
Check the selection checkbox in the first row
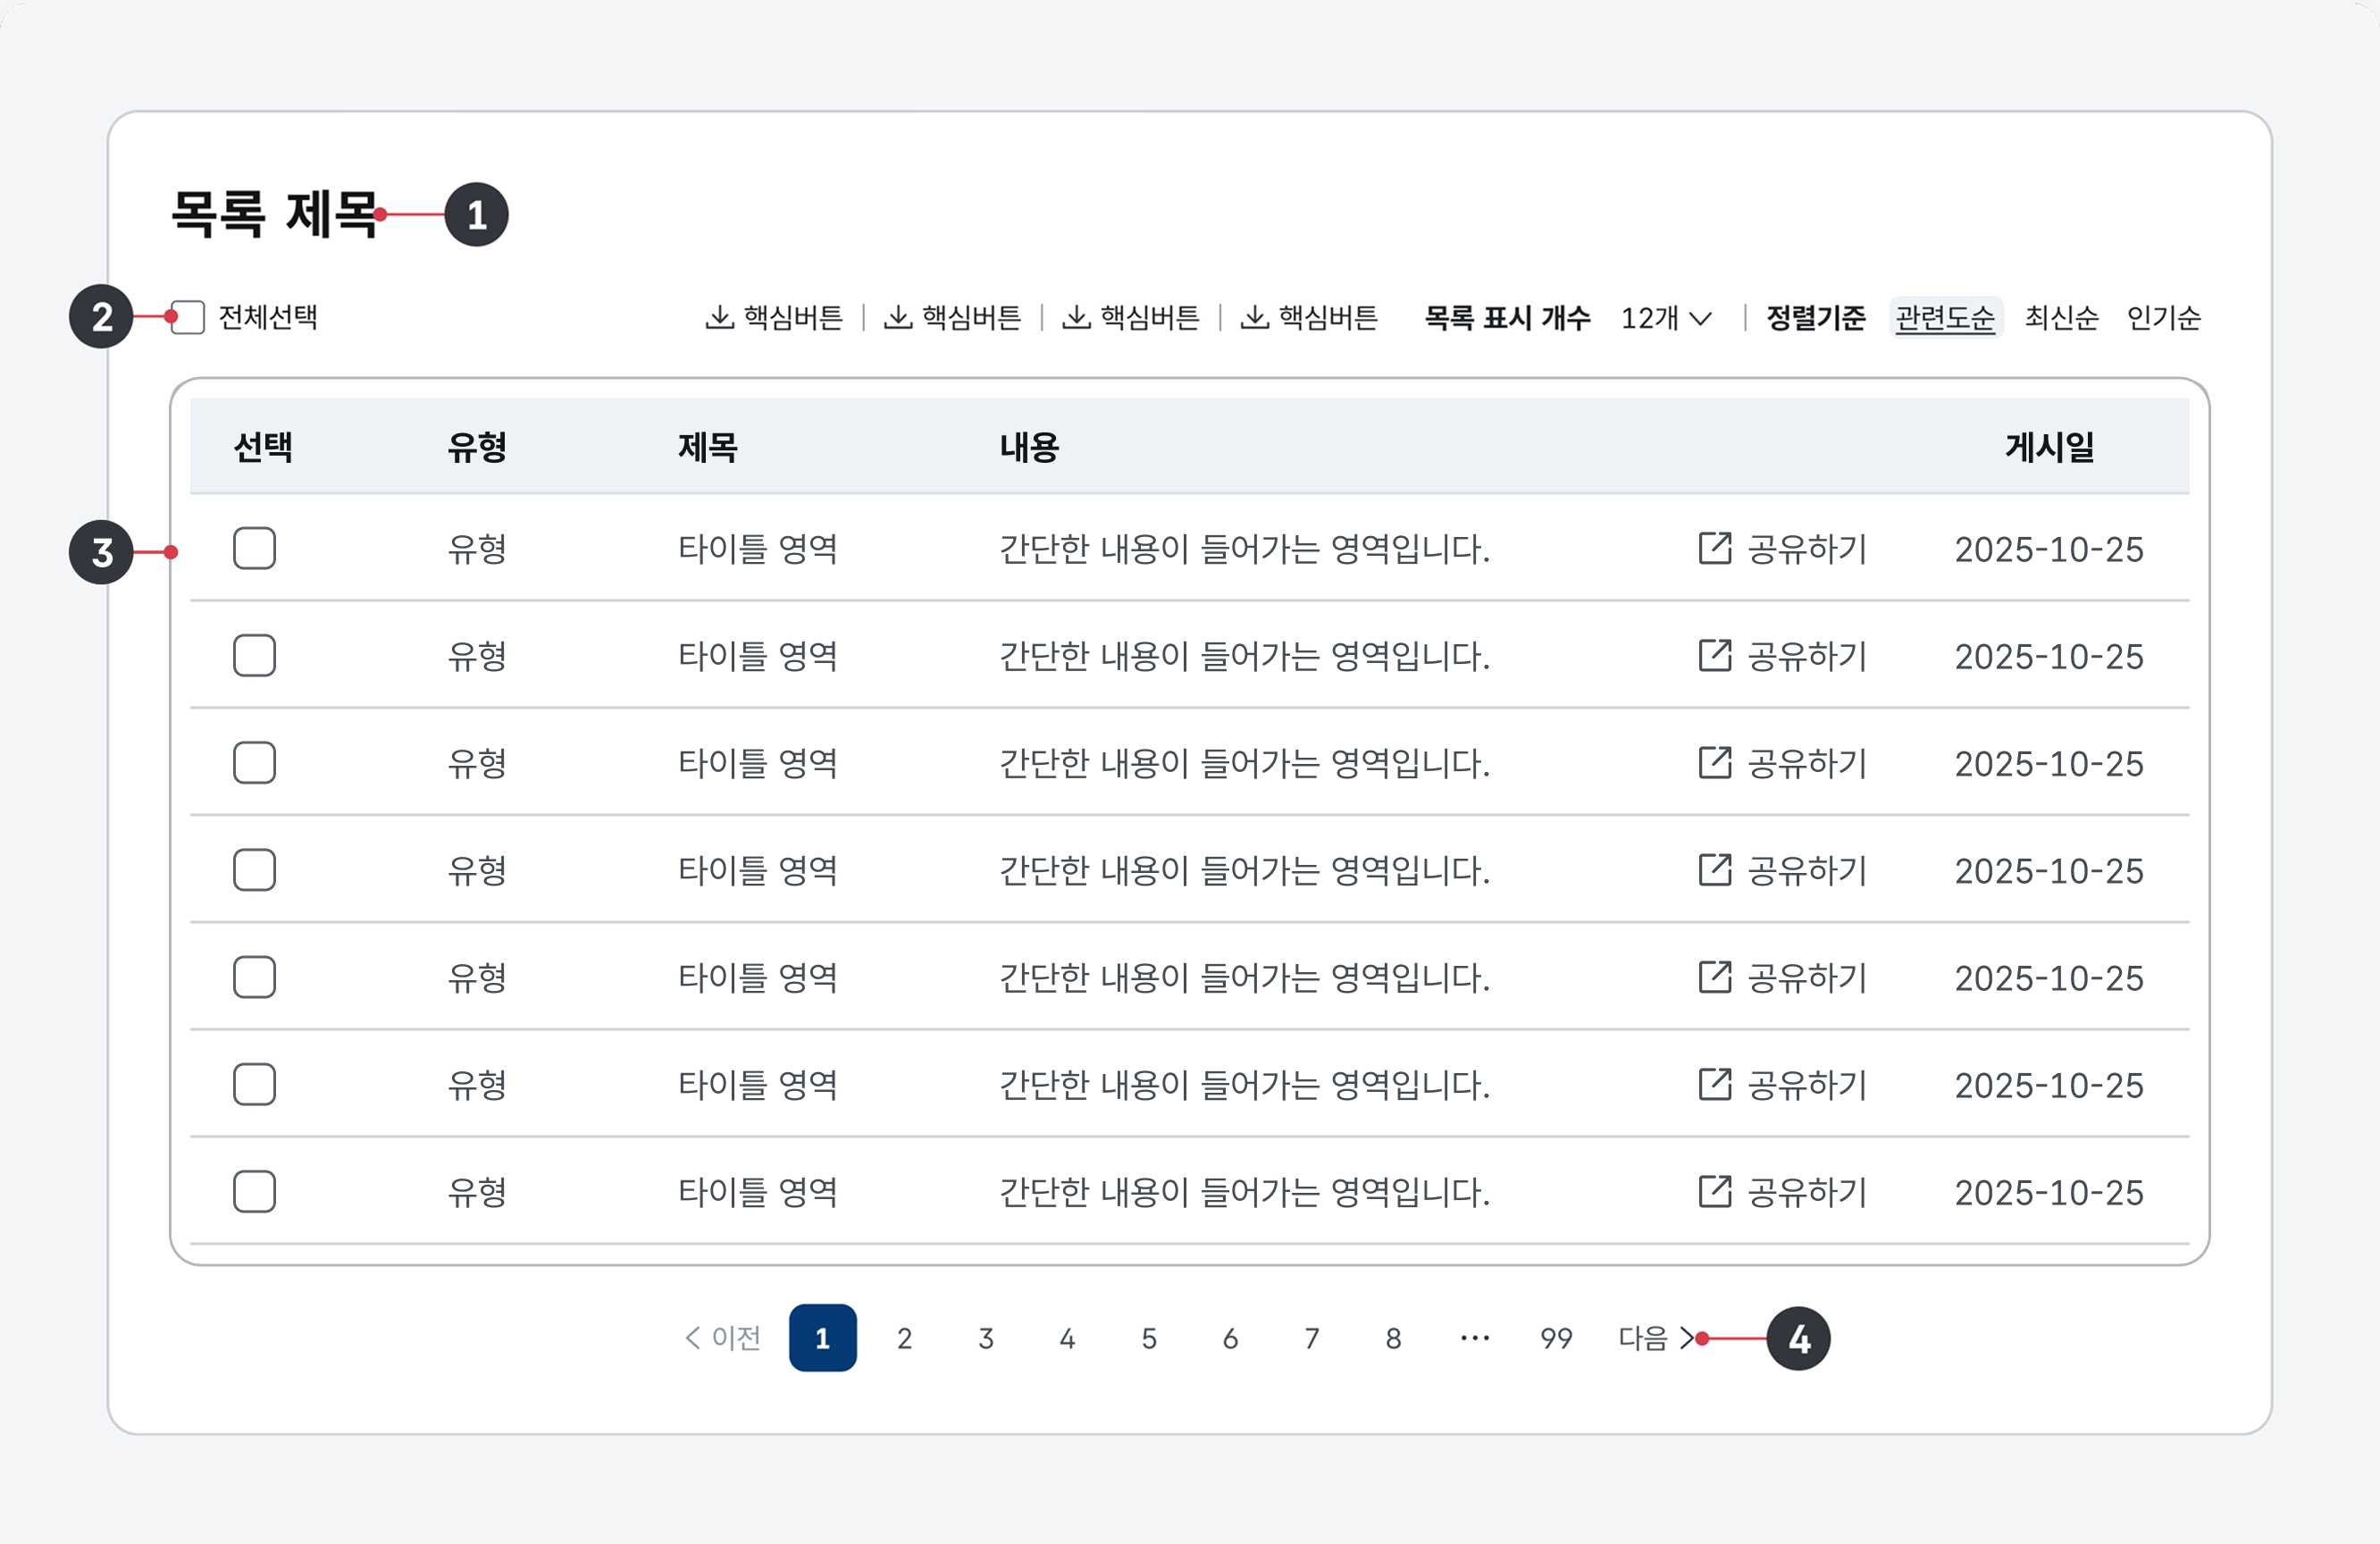(253, 548)
